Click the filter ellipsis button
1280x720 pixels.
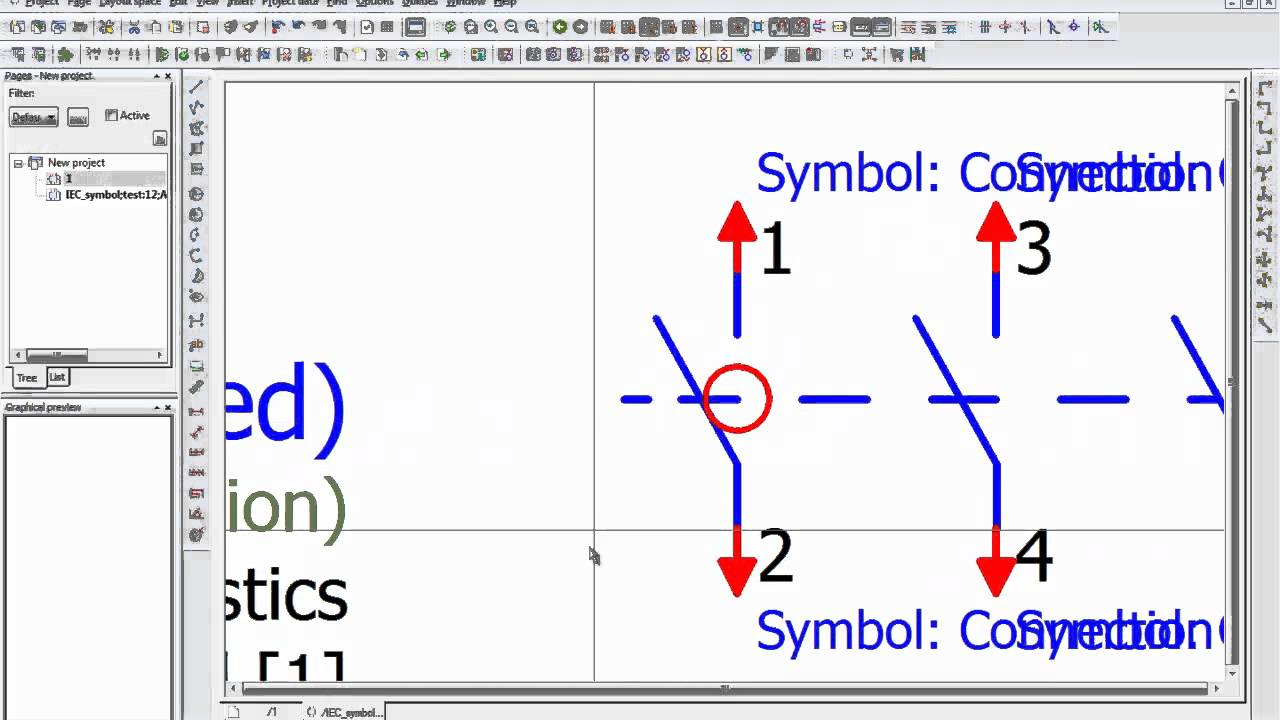[x=78, y=117]
